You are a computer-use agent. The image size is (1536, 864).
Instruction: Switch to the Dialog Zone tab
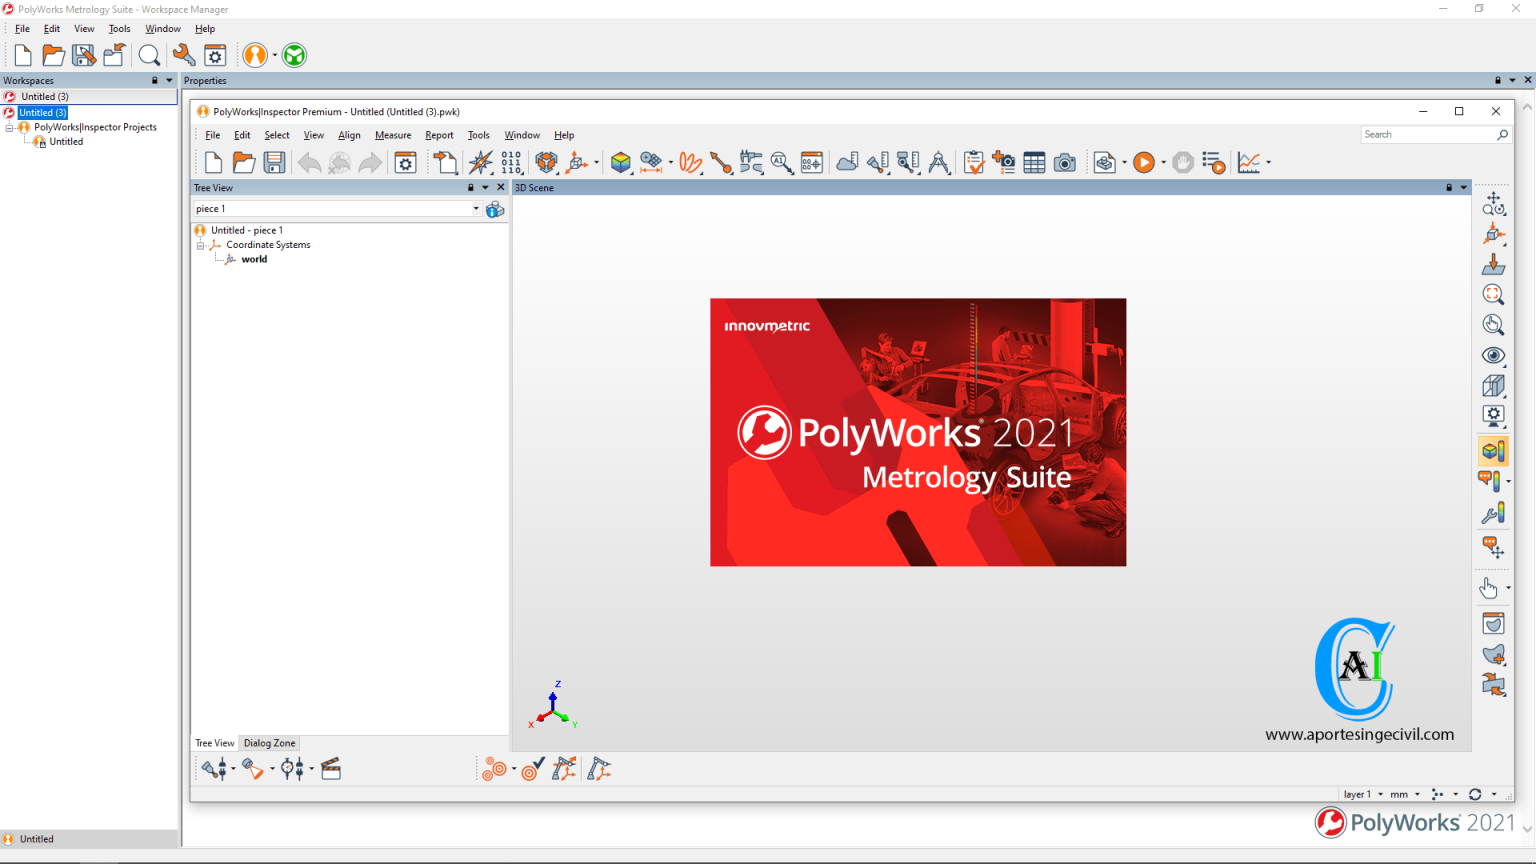pyautogui.click(x=268, y=742)
